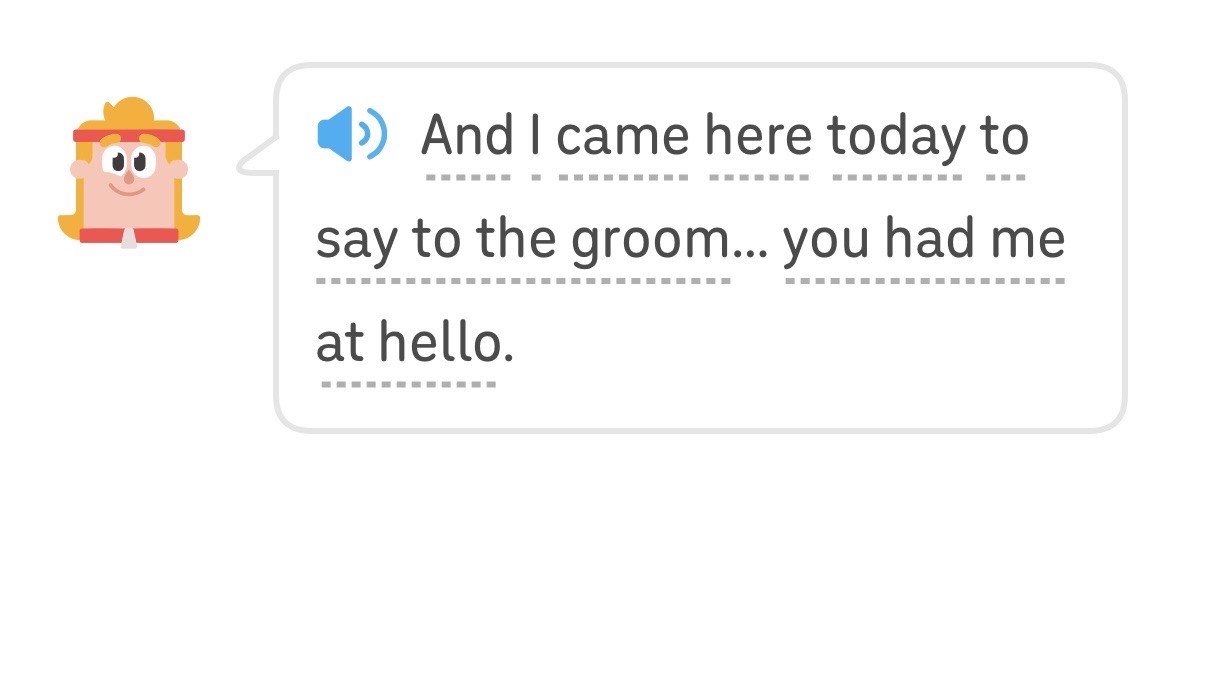Screen dimensions: 1206x691
Task: Click the speech bubble's pointer tail
Action: tap(256, 161)
